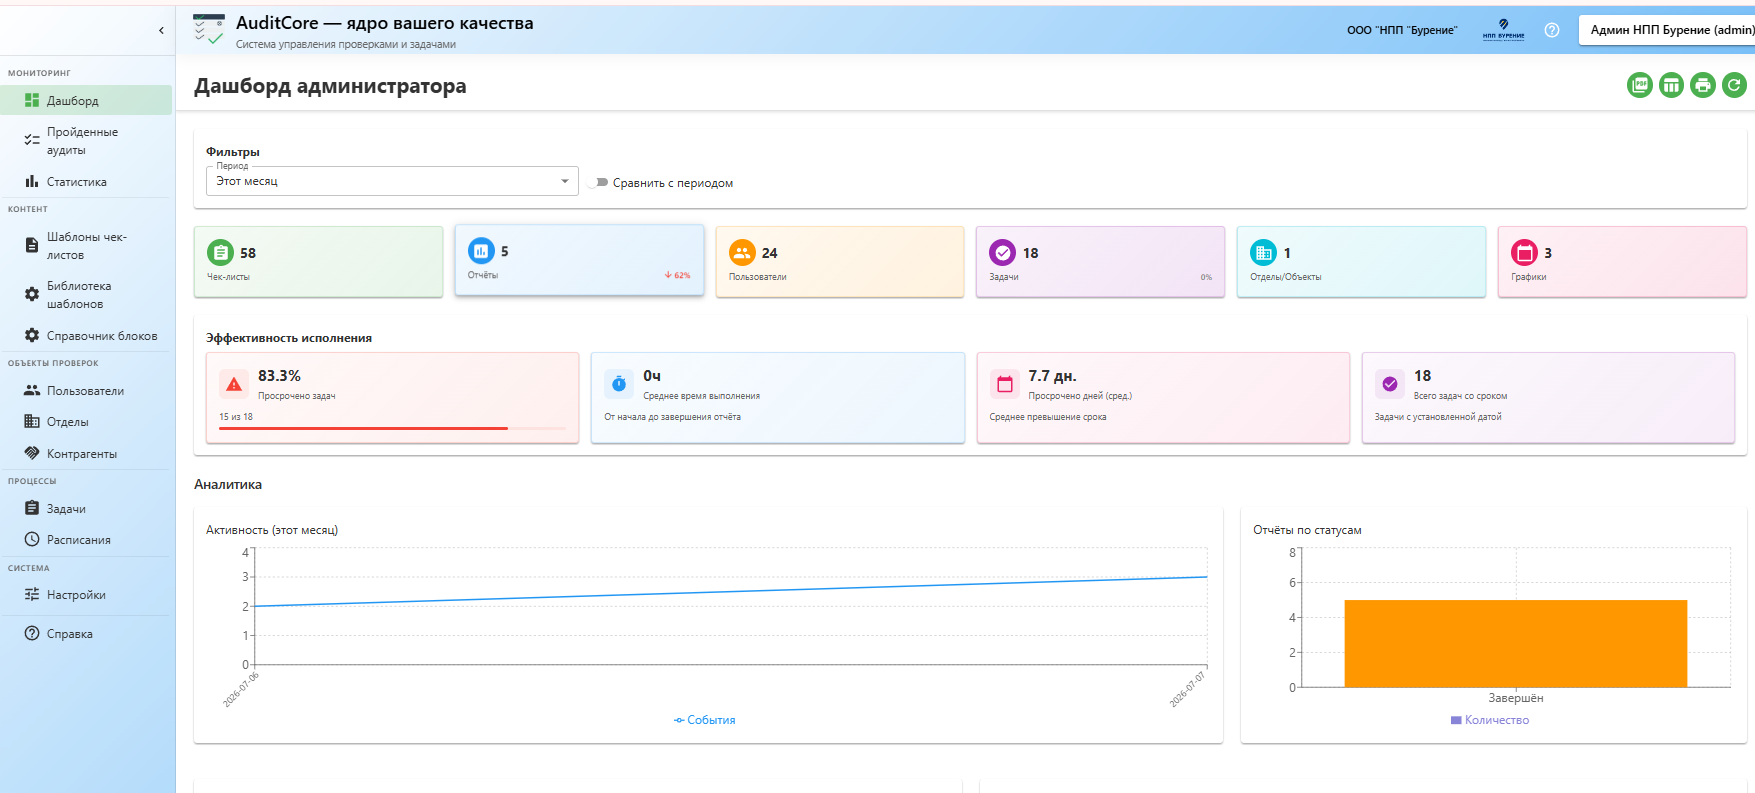Click the 'Отчёты по статусам' chart title
Screen dimensions: 1755x793
pos(1307,530)
